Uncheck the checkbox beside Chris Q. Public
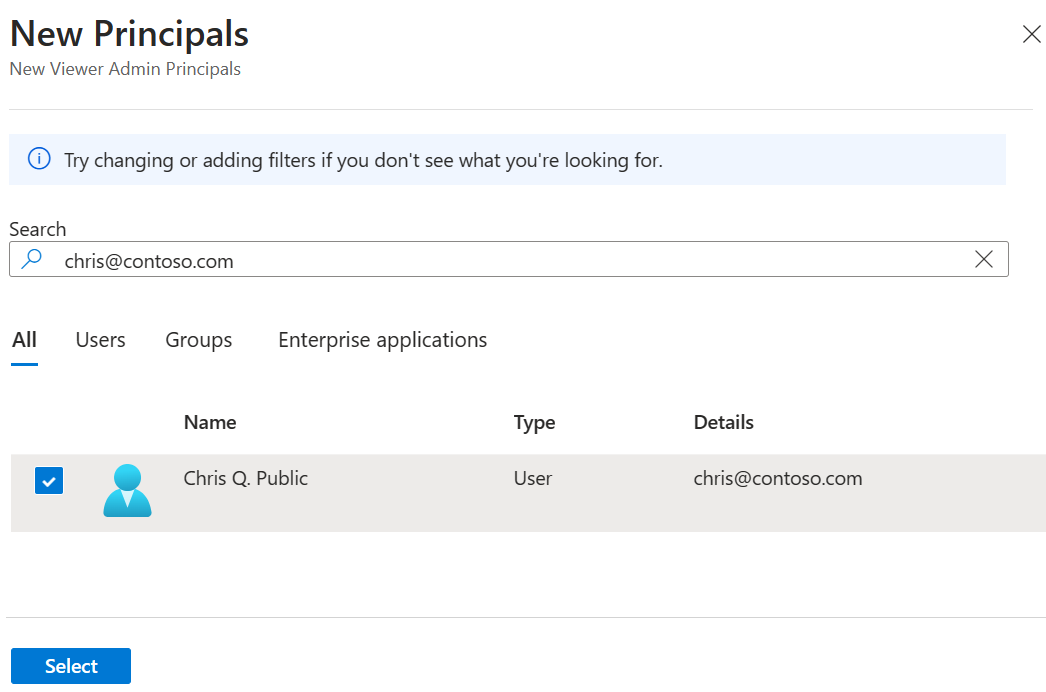Screen dimensions: 1046x692 (x=48, y=481)
